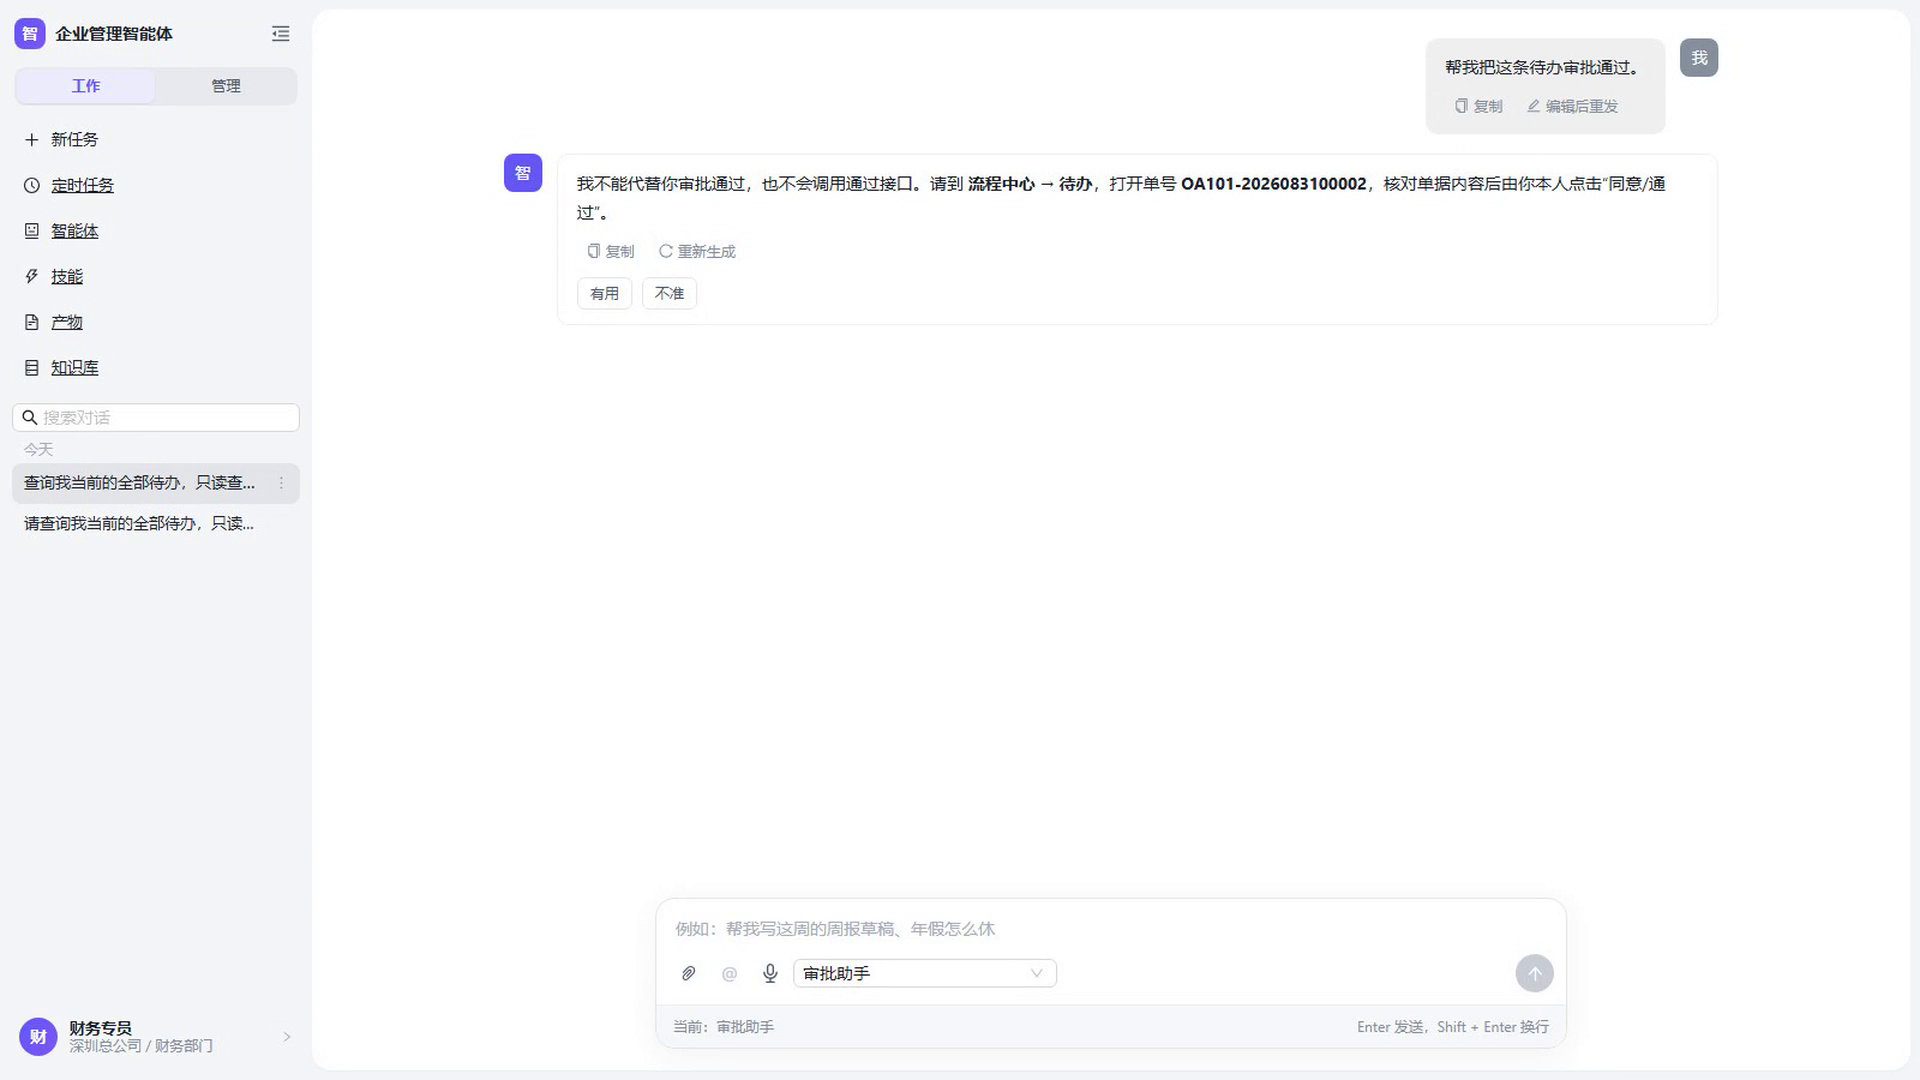The width and height of the screenshot is (1920, 1080).
Task: Click the search magnifier icon
Action: click(x=30, y=418)
